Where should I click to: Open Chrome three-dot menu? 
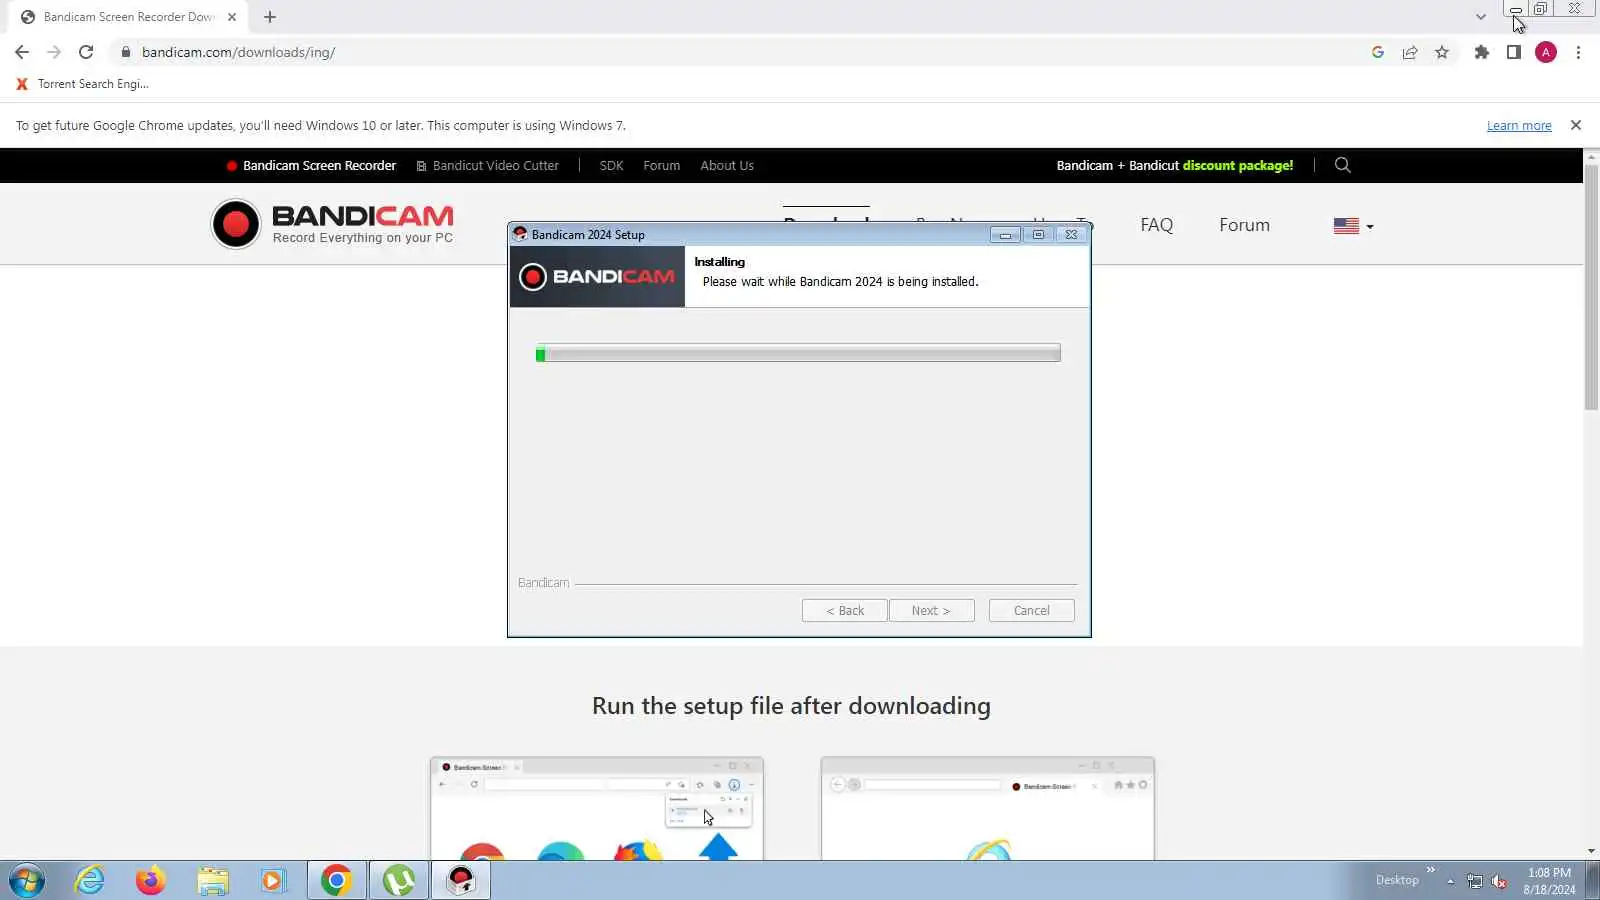click(x=1578, y=52)
